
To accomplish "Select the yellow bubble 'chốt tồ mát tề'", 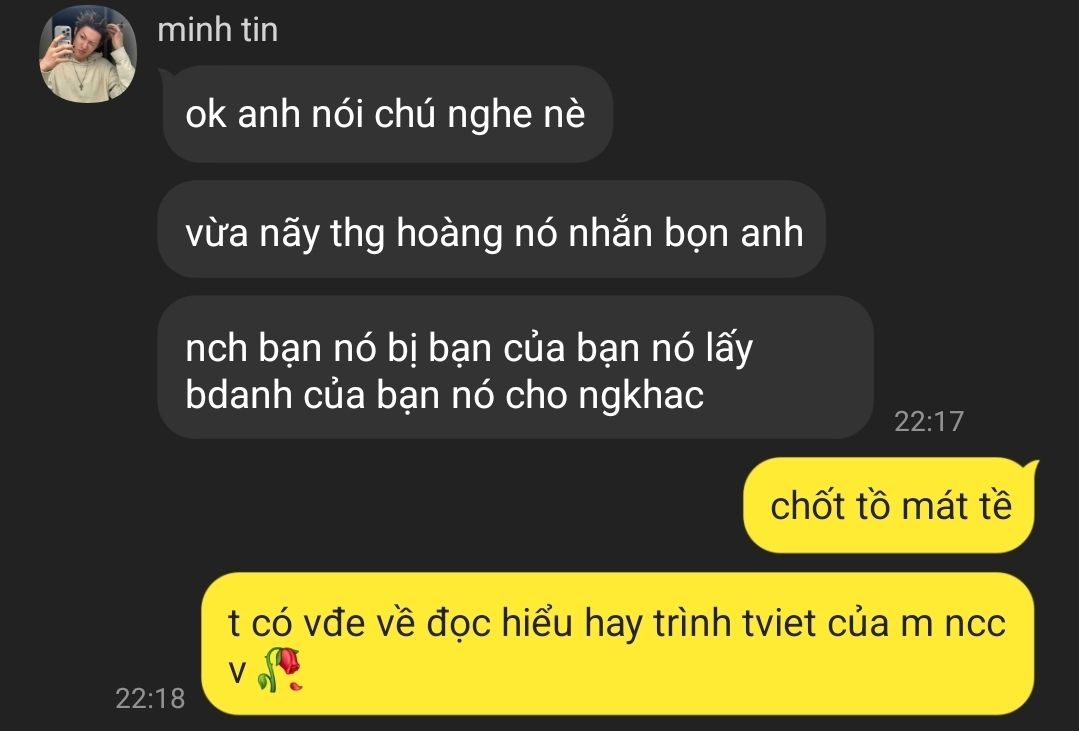I will [x=890, y=505].
